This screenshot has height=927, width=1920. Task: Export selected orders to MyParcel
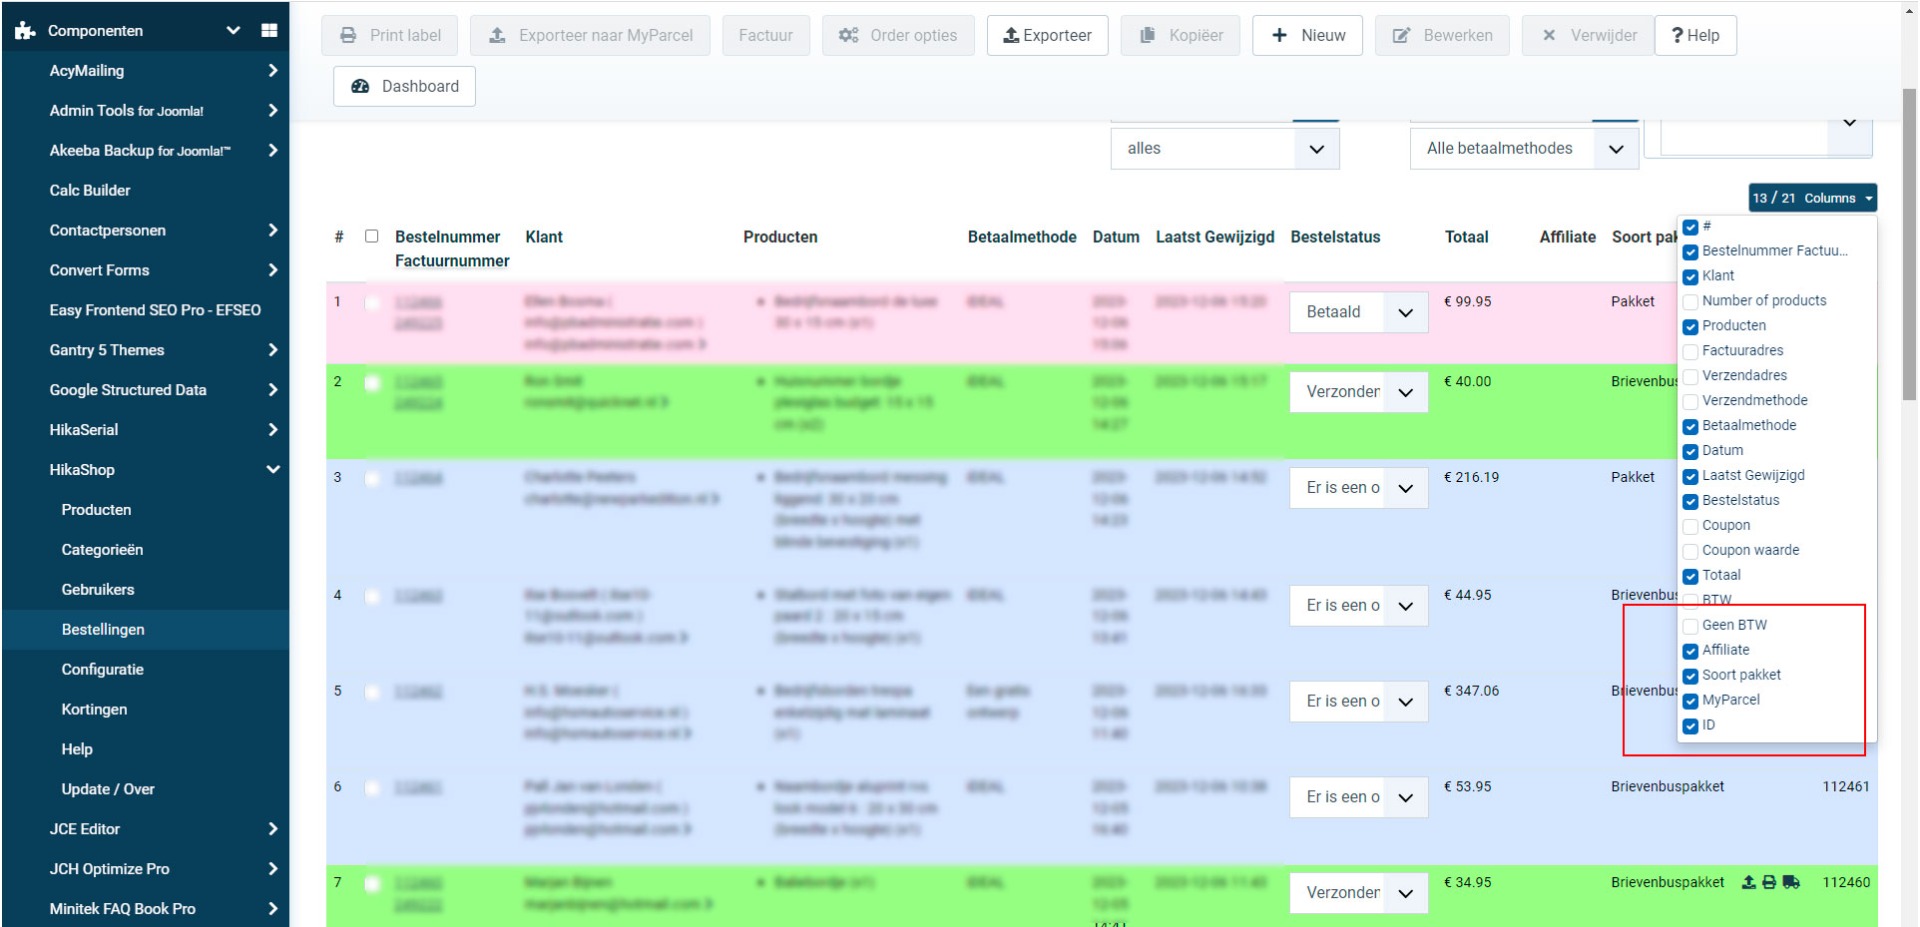click(x=590, y=35)
